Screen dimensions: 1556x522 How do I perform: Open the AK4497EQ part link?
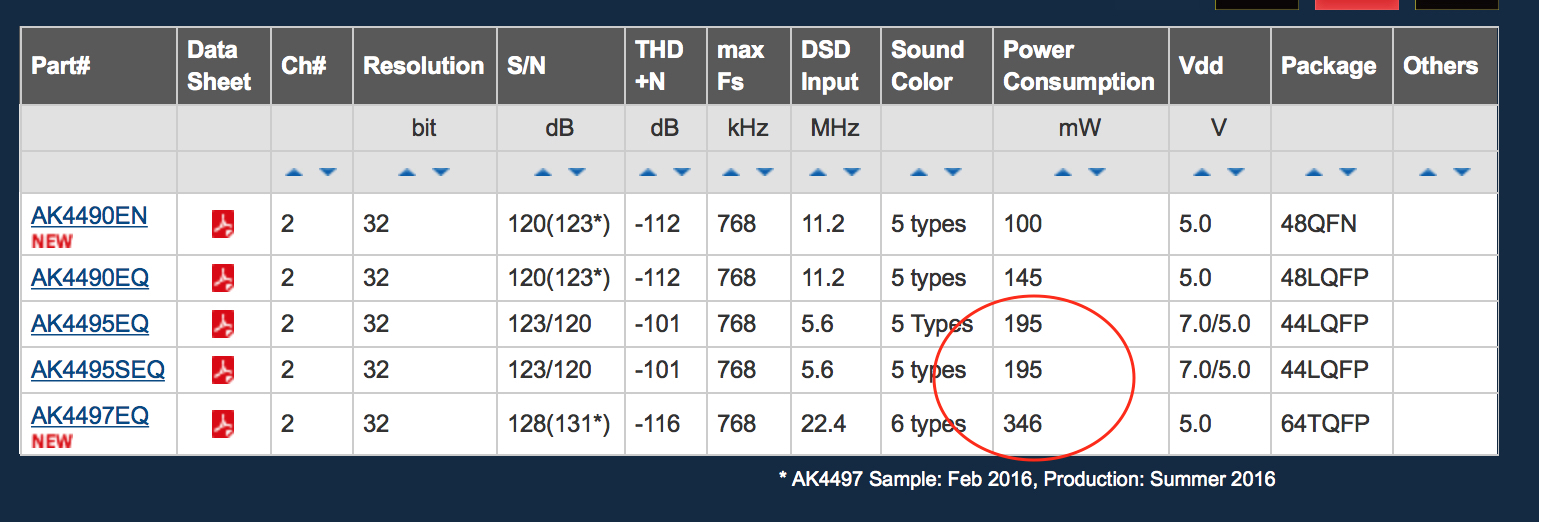click(90, 416)
